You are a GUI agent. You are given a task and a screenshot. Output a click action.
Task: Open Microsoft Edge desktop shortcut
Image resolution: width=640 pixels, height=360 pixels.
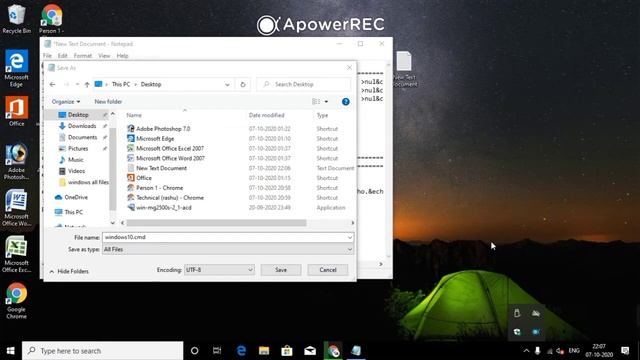click(x=16, y=68)
